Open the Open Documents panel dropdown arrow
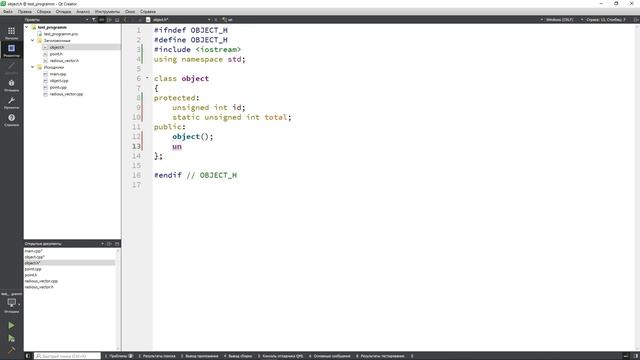This screenshot has height=360, width=640. pos(102,244)
